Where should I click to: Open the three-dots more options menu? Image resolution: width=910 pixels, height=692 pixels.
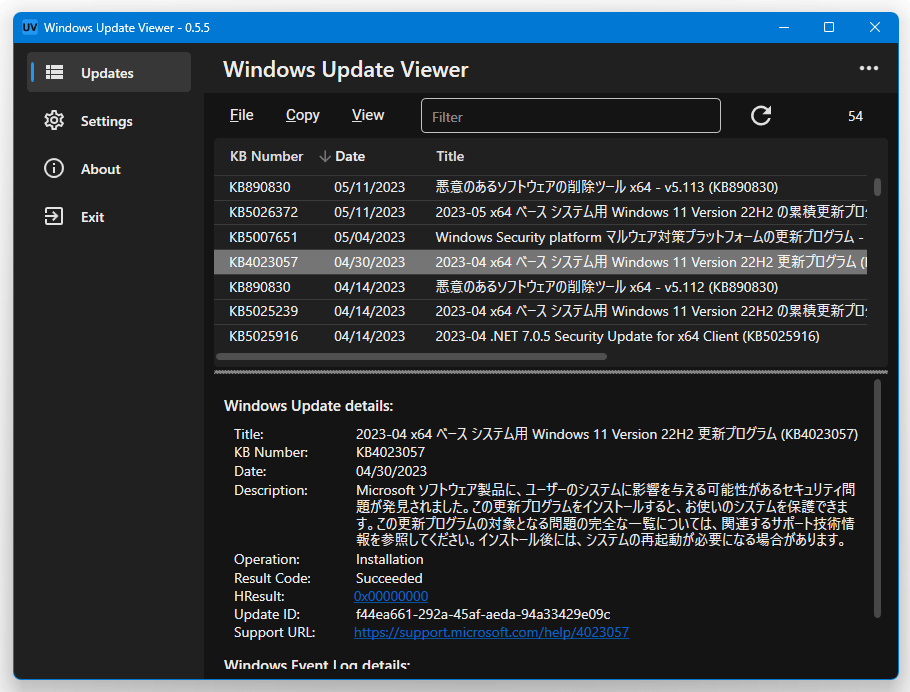pos(869,69)
